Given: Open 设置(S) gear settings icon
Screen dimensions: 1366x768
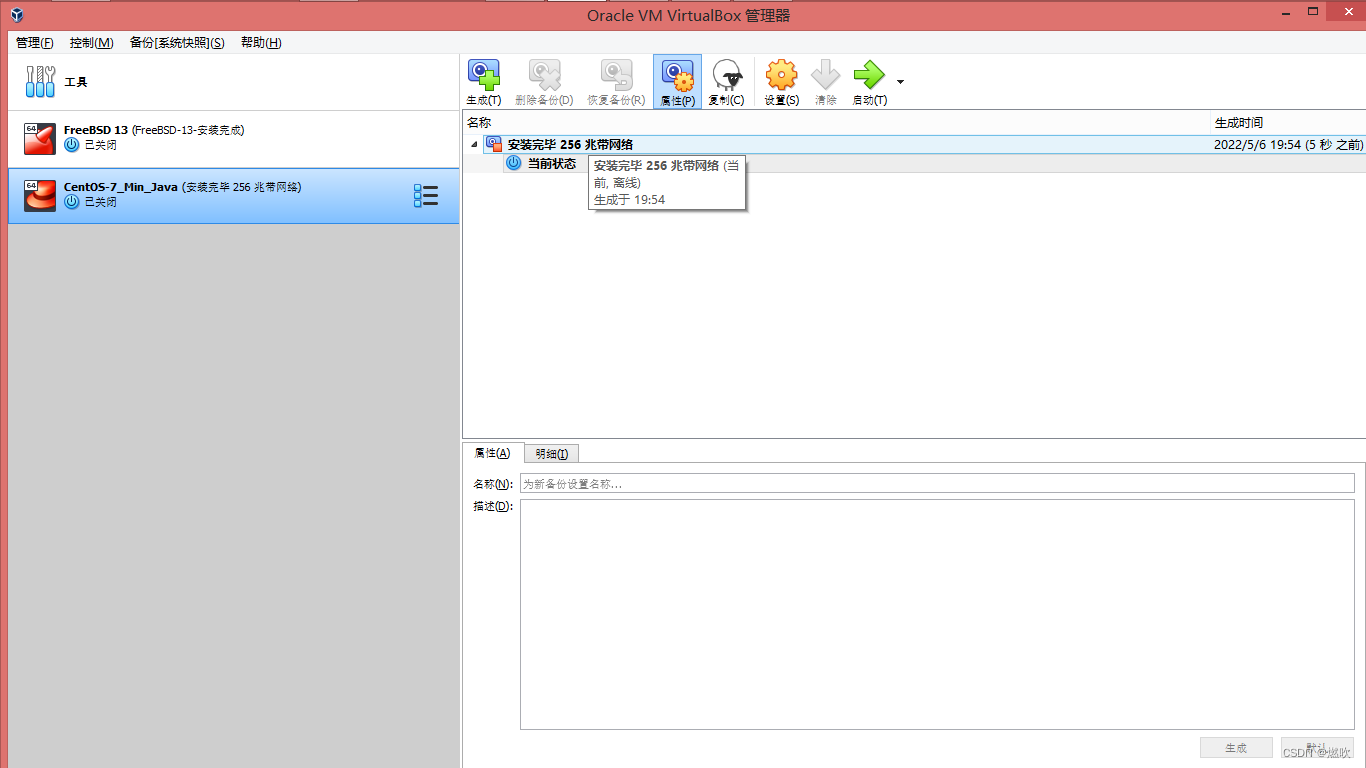Looking at the screenshot, I should click(x=781, y=76).
